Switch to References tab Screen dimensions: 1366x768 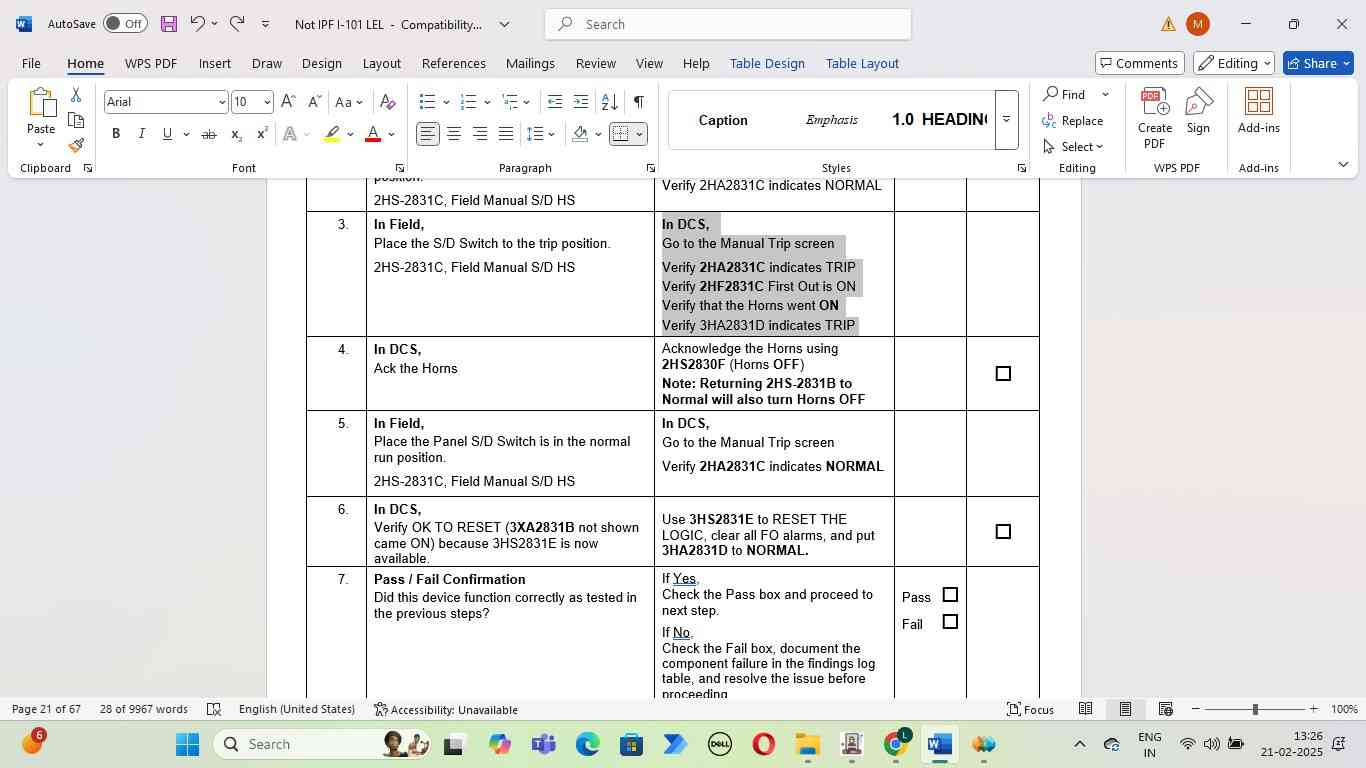tap(453, 63)
